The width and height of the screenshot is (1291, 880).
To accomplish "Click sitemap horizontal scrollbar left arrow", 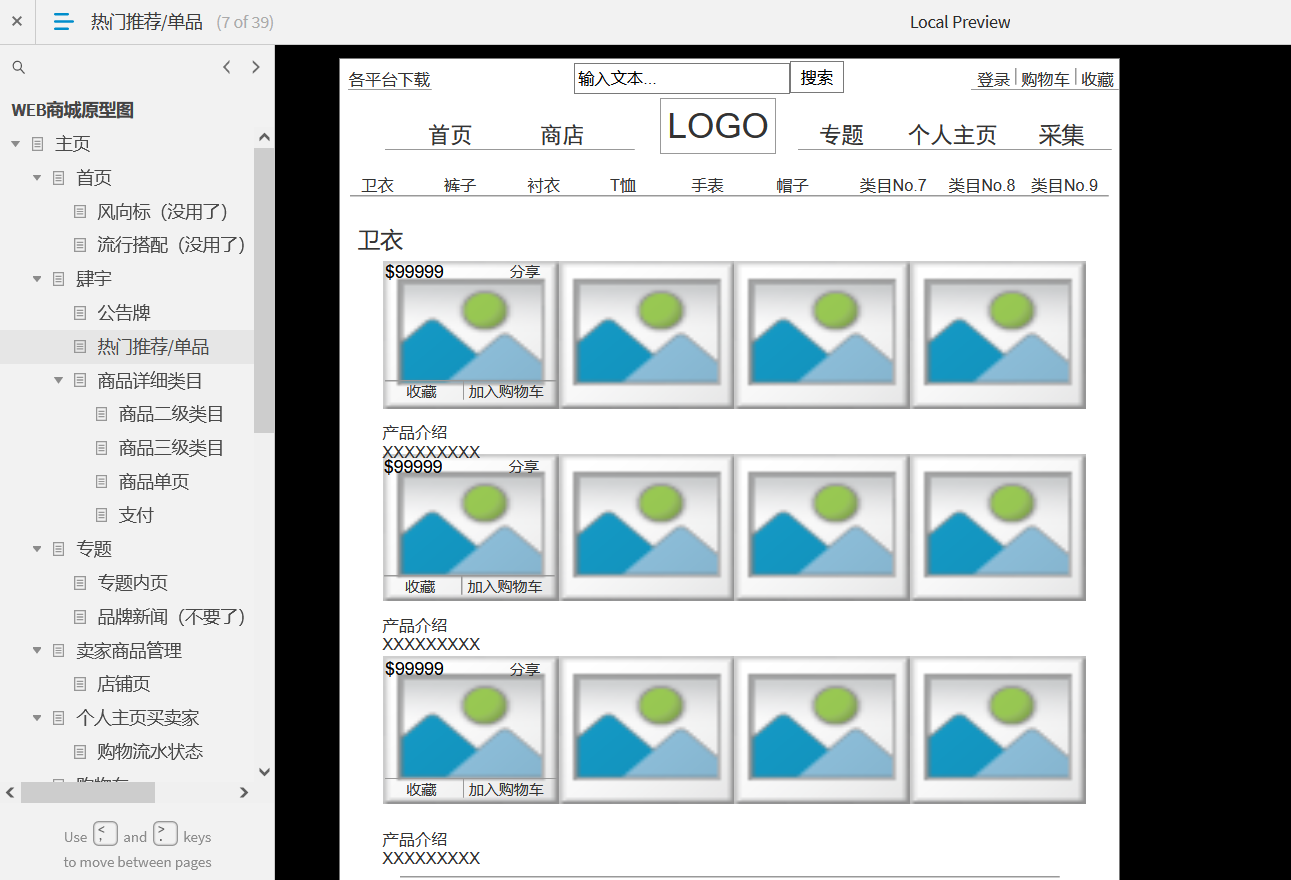I will [10, 793].
